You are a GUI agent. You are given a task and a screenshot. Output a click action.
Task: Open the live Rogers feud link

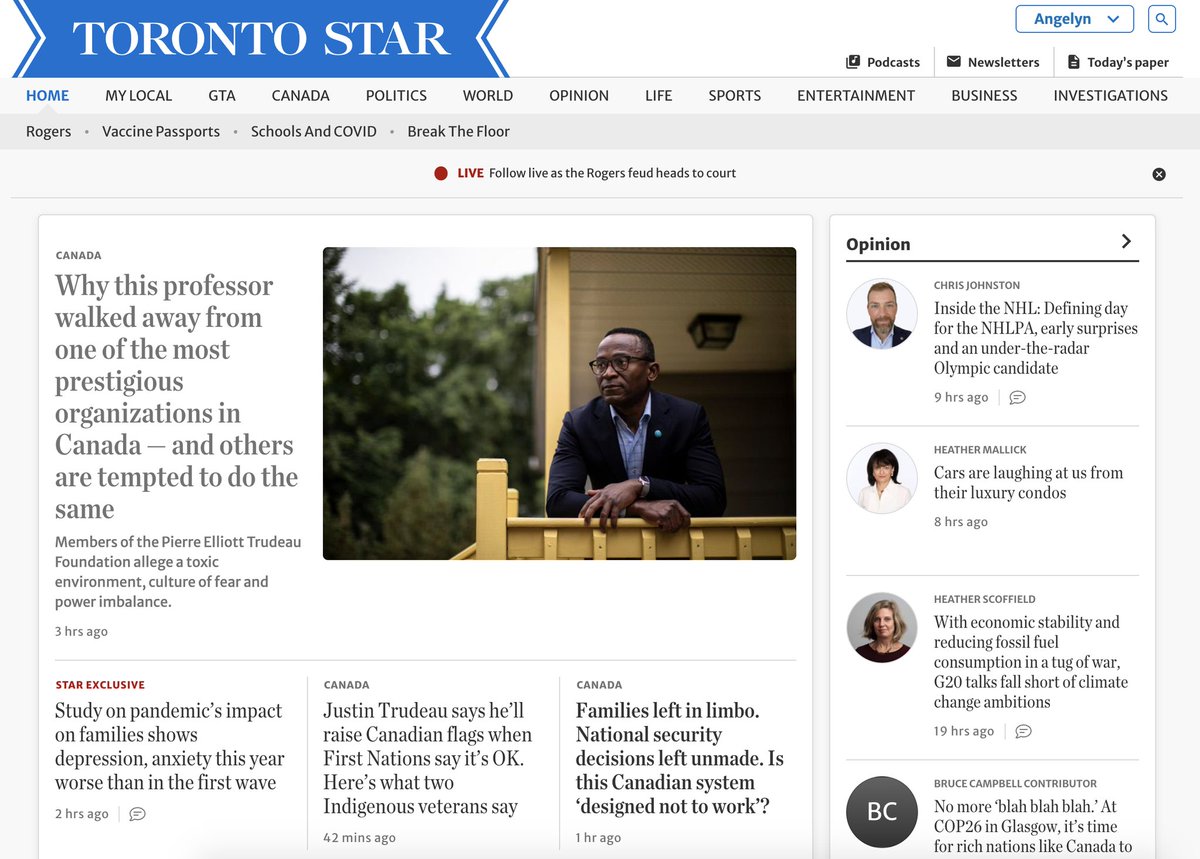pyautogui.click(x=612, y=173)
